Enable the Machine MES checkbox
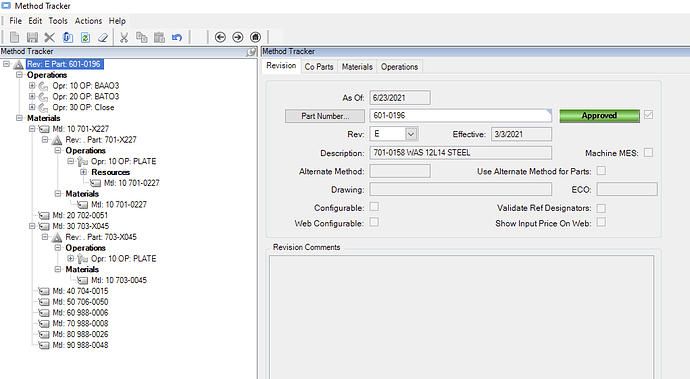 (648, 152)
